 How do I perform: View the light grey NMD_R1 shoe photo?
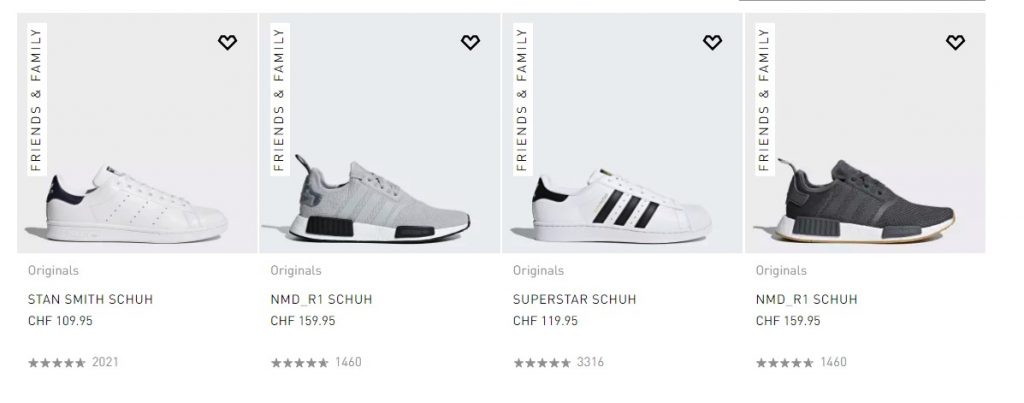(380, 203)
